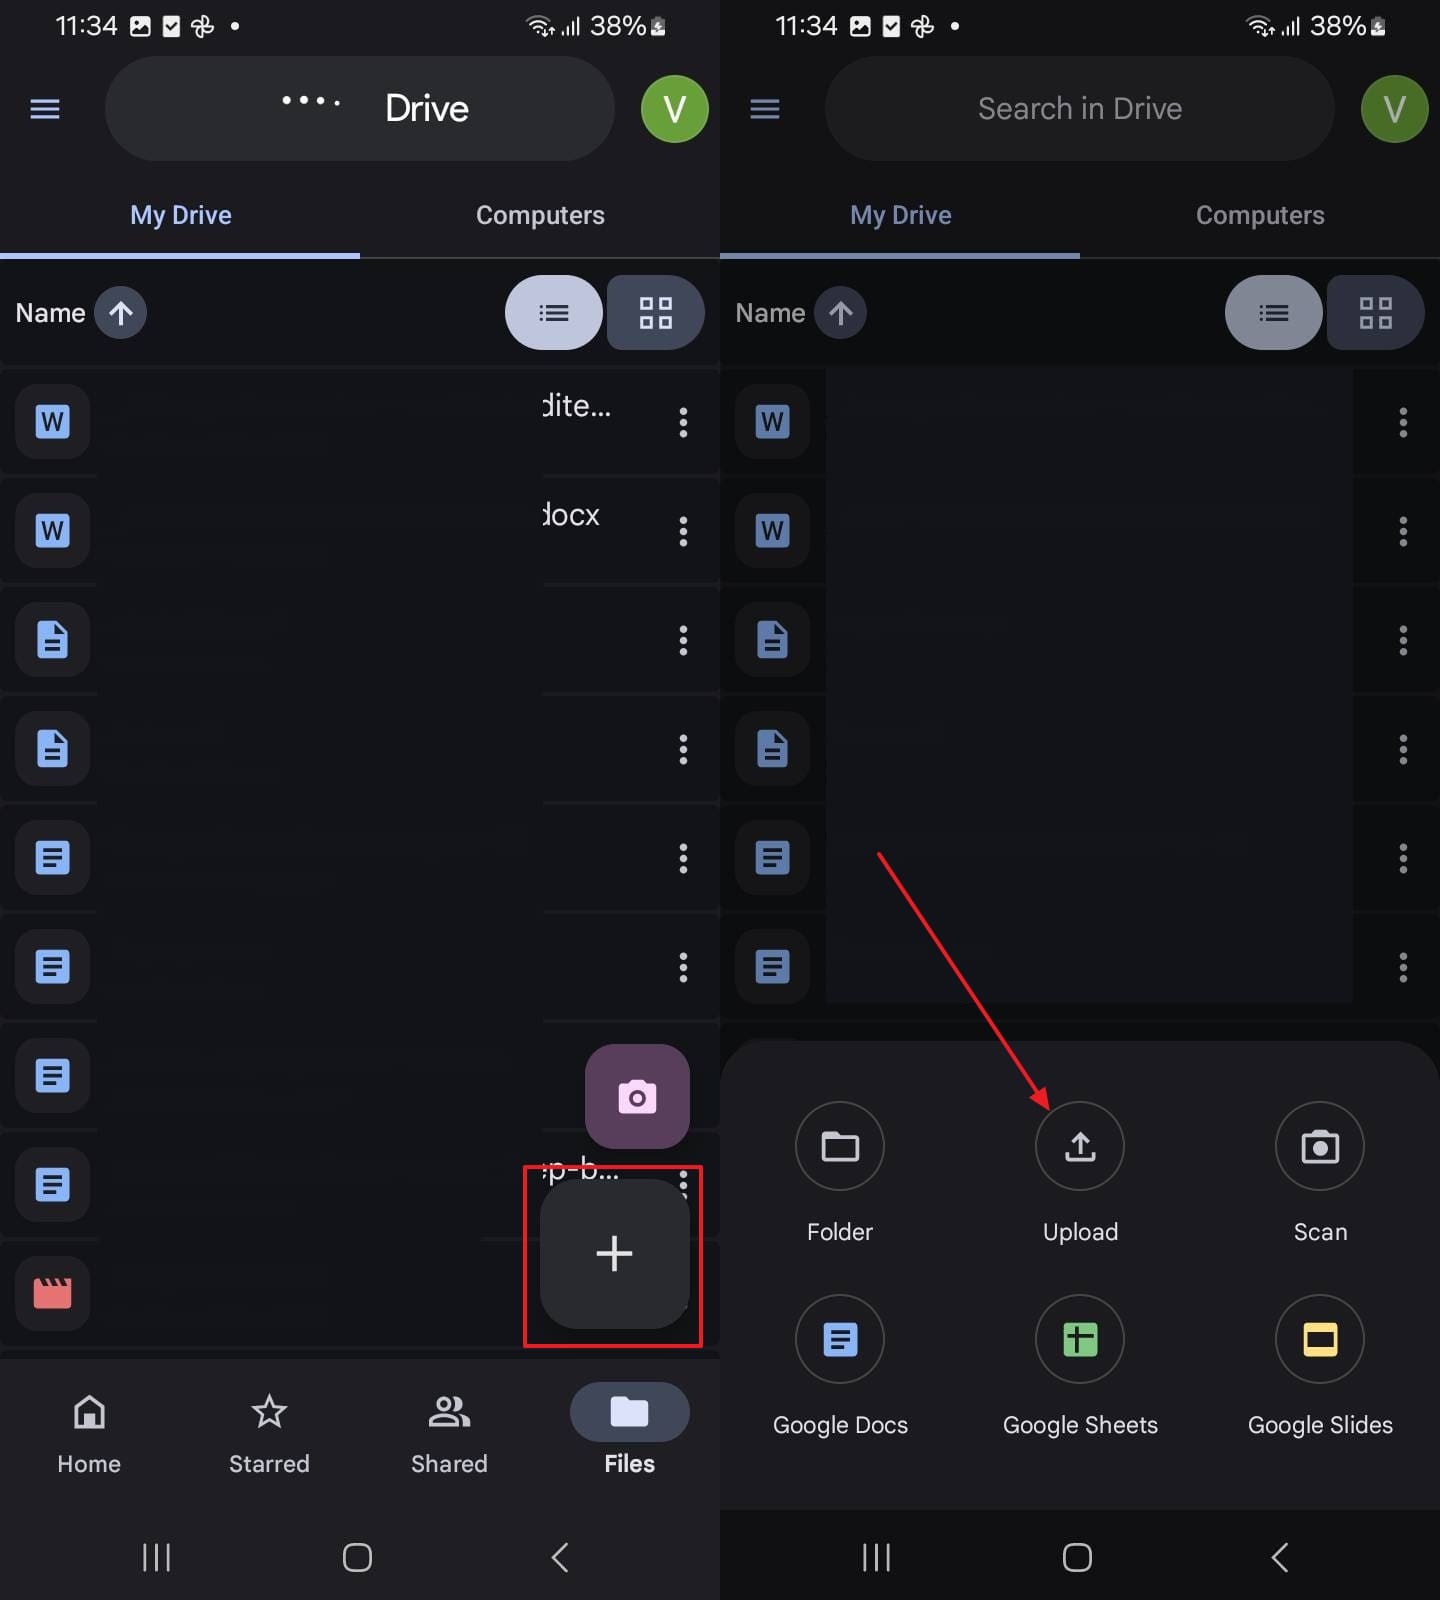Open the hamburger menu in the right screen
This screenshot has width=1440, height=1600.
[x=765, y=109]
